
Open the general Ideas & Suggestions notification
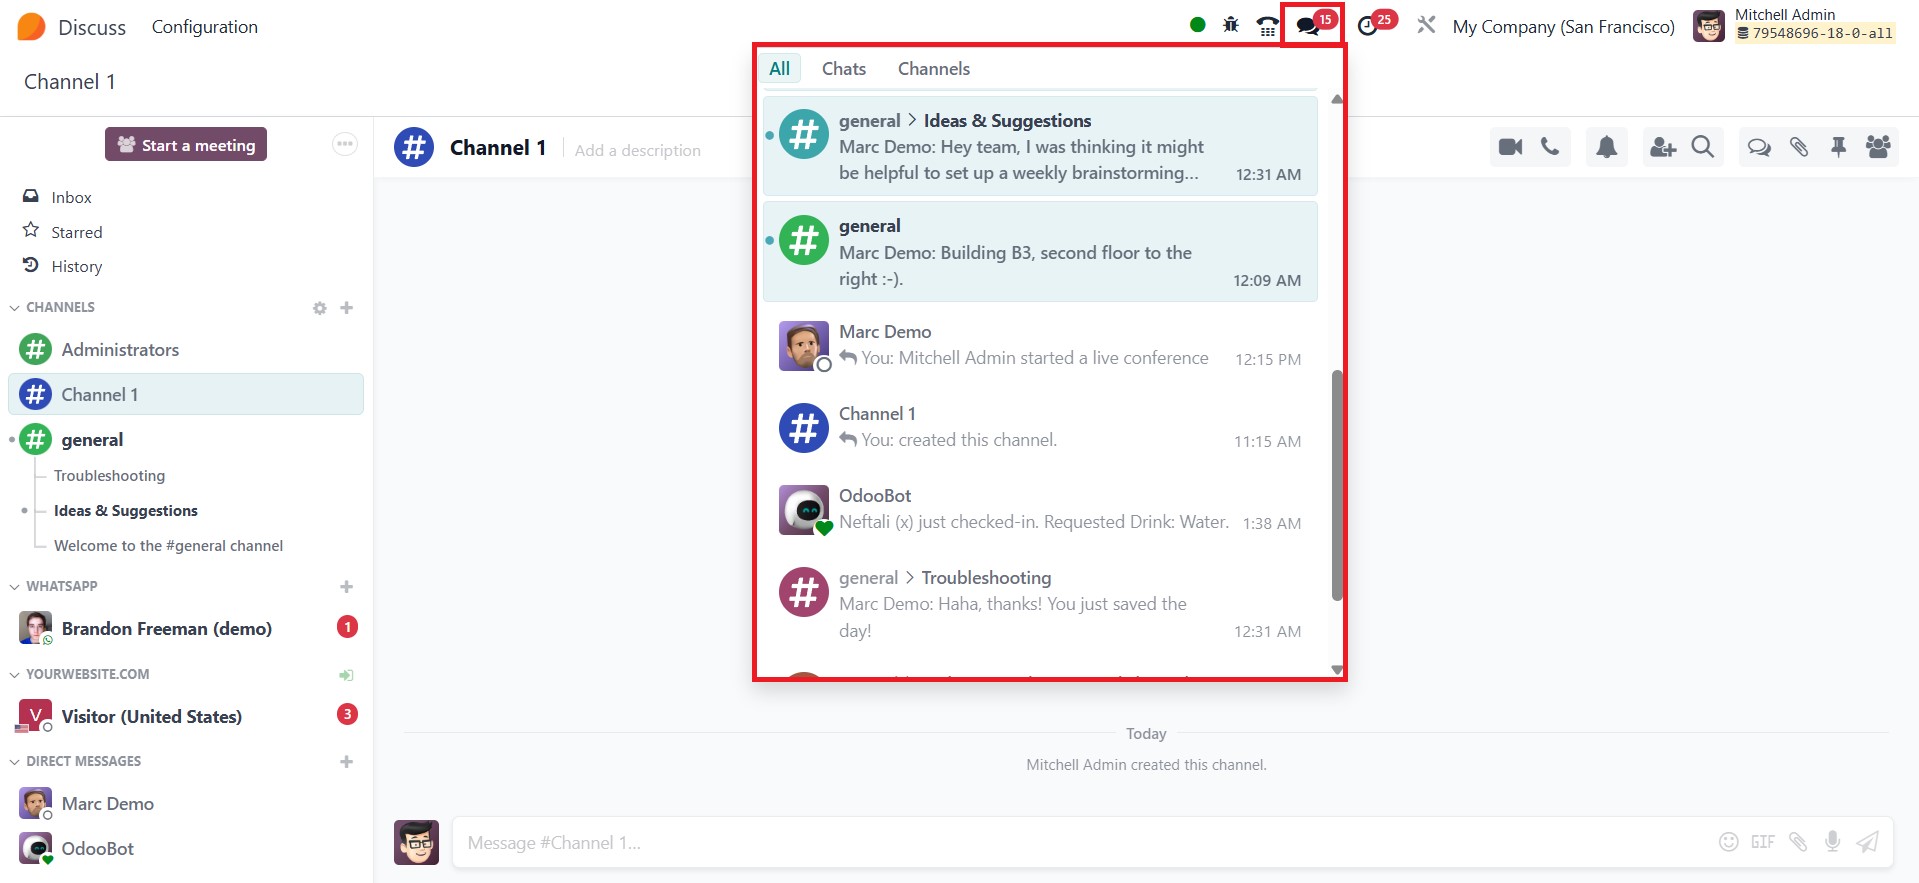(1040, 146)
